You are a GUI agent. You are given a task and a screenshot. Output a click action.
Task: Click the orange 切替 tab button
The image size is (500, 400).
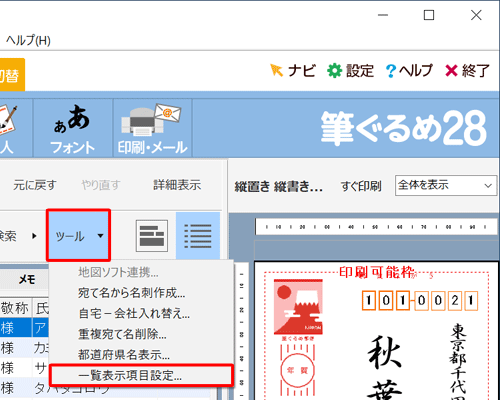tap(11, 75)
